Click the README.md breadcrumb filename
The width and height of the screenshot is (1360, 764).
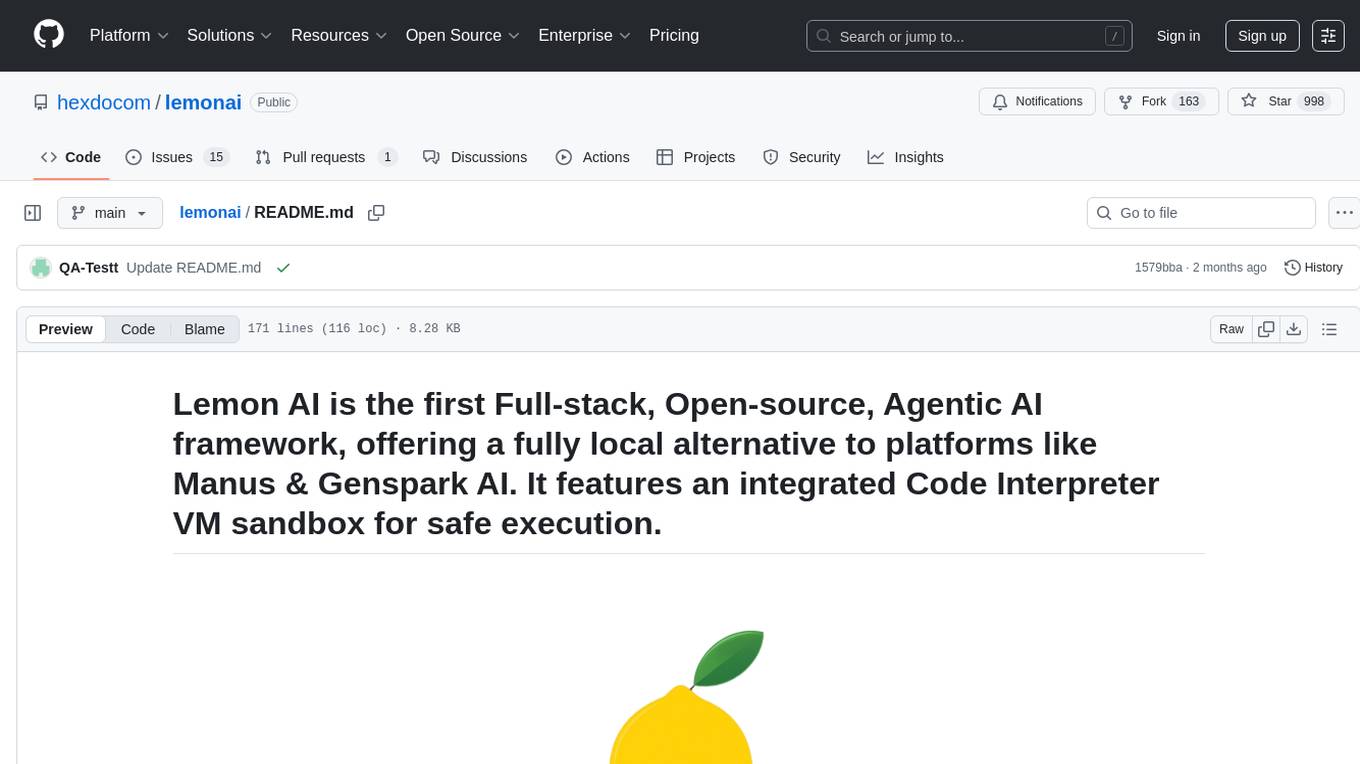pos(304,212)
